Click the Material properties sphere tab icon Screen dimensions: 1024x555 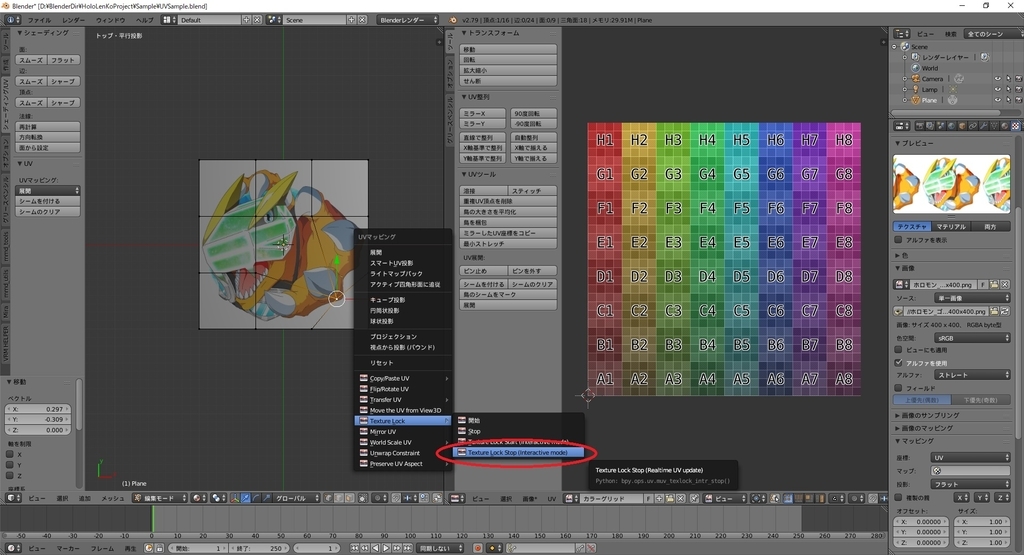point(1005,126)
